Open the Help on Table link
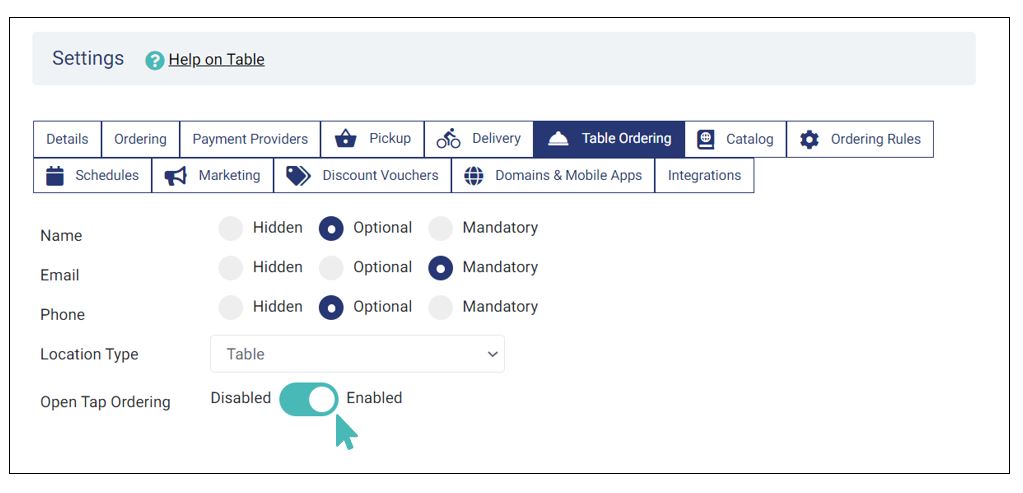1023x493 pixels. tap(217, 60)
